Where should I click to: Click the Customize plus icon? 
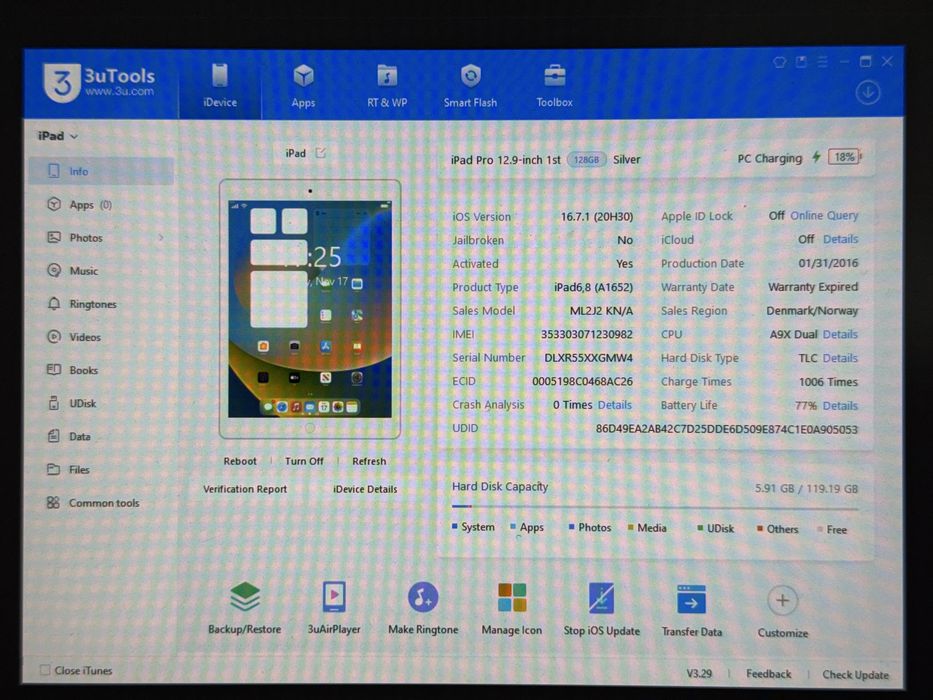coord(782,601)
